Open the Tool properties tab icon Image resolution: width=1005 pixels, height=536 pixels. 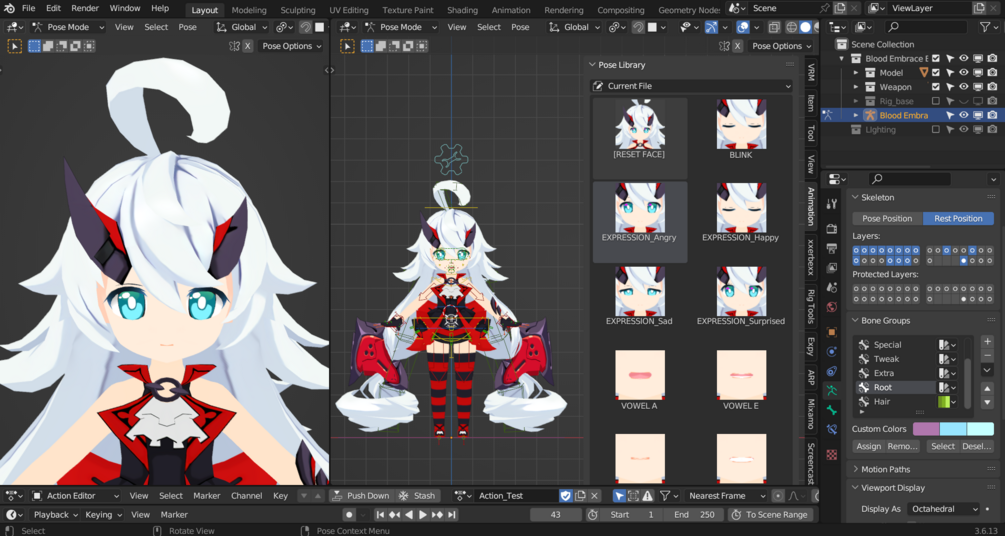(x=832, y=205)
